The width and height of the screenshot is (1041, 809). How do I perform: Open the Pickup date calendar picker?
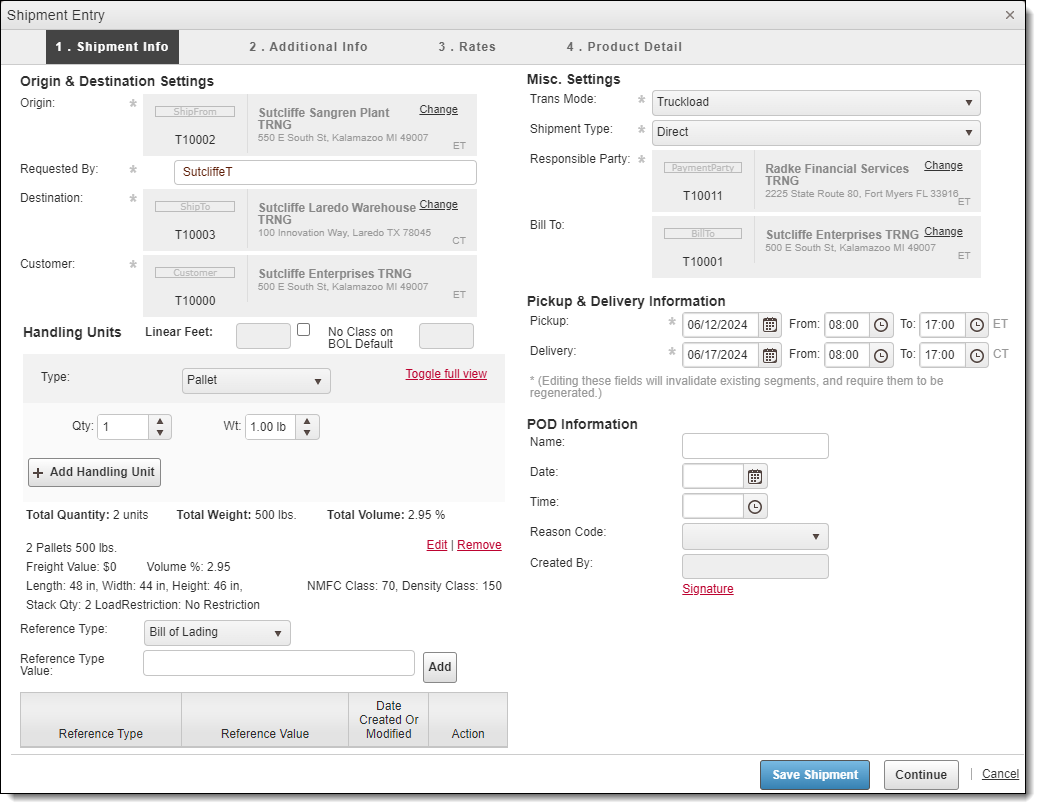770,324
